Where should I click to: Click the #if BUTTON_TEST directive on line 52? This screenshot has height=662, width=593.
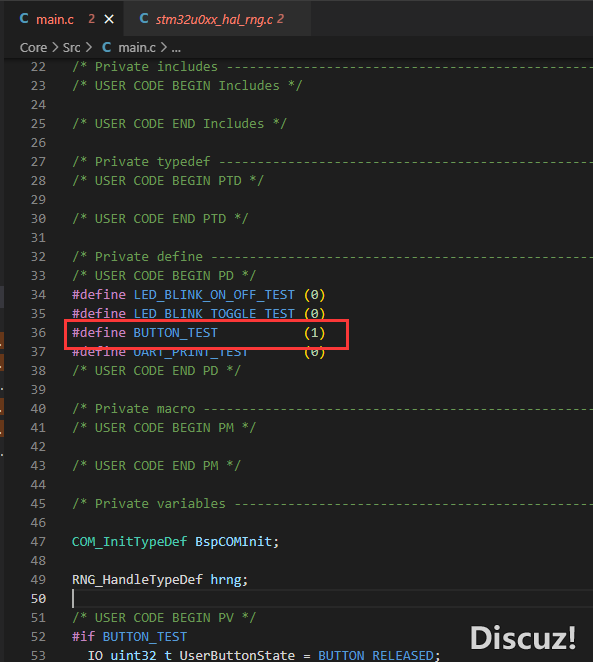coord(129,637)
